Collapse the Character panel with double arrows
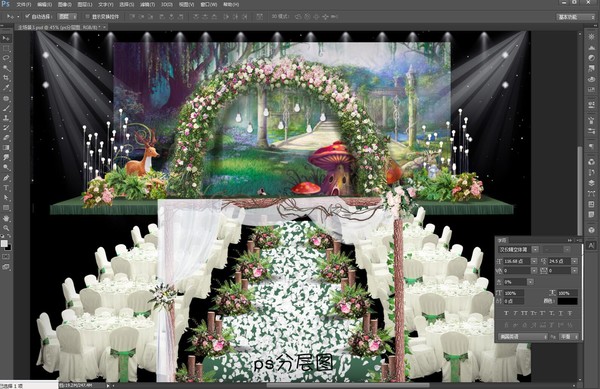Image resolution: width=600 pixels, height=389 pixels. click(x=570, y=240)
